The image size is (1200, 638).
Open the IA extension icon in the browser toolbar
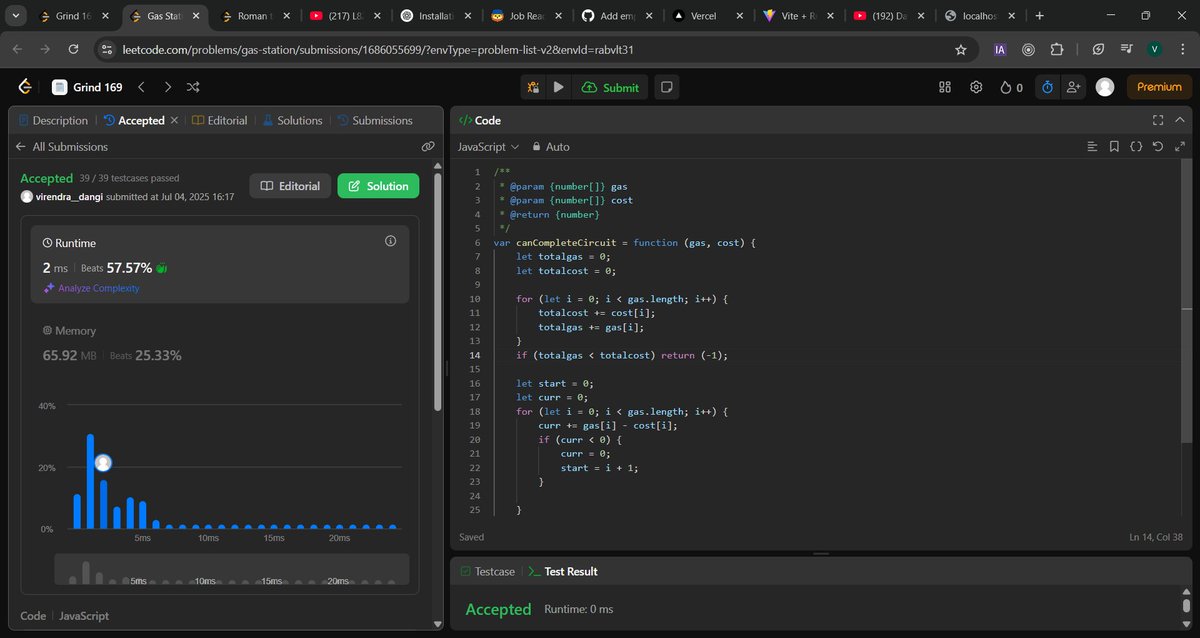(1000, 49)
